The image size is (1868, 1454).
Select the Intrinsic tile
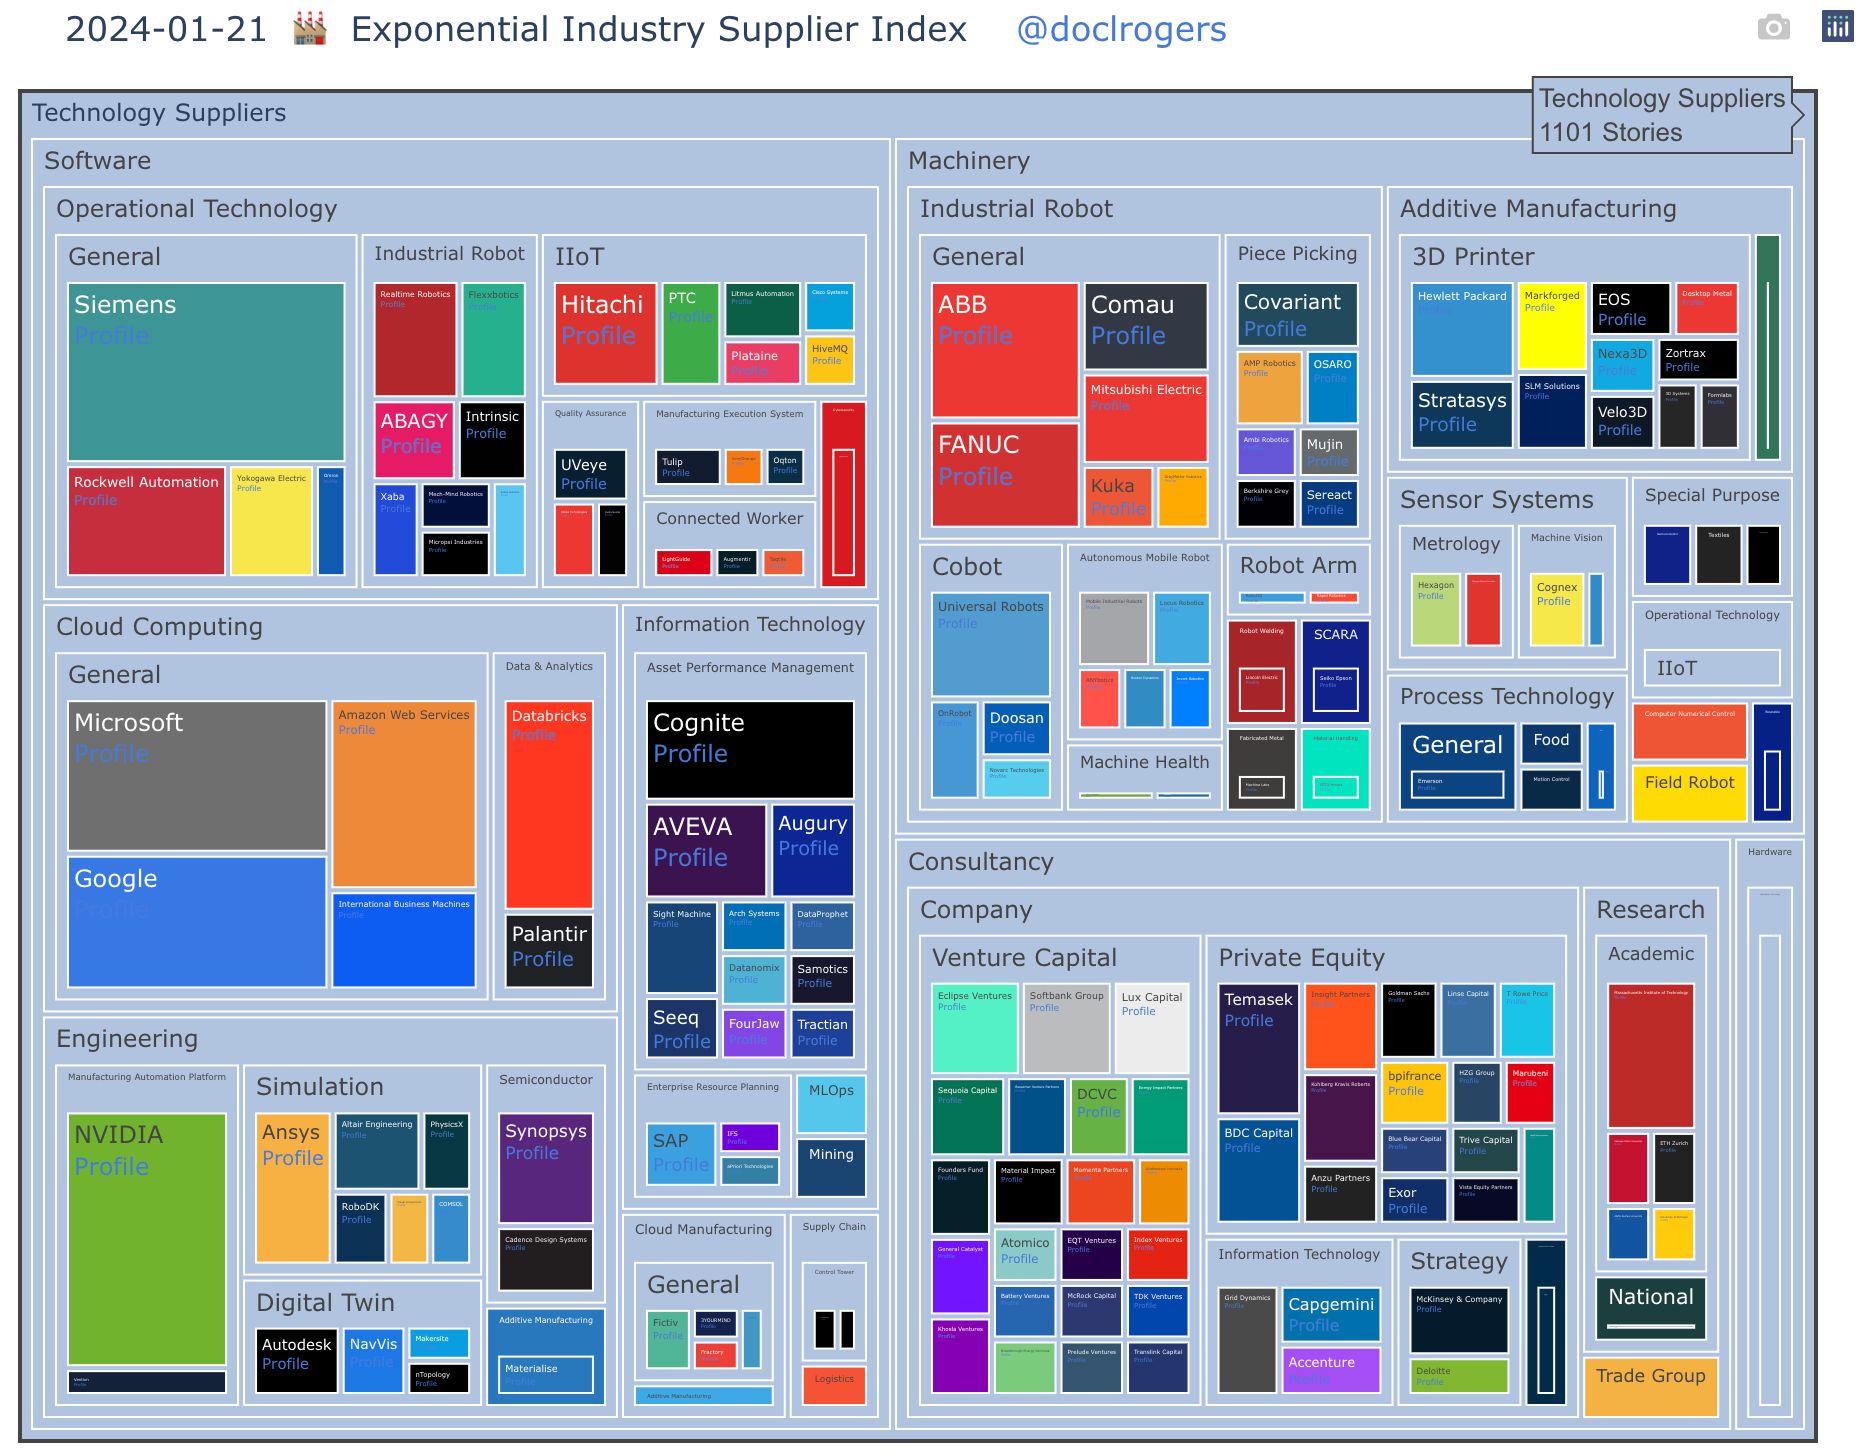click(492, 440)
